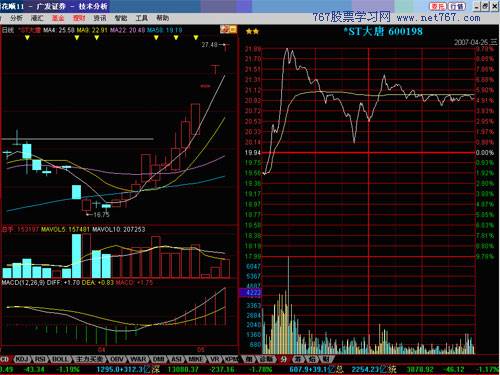
Task: Switch to the BOLL indicator tab
Action: click(60, 359)
